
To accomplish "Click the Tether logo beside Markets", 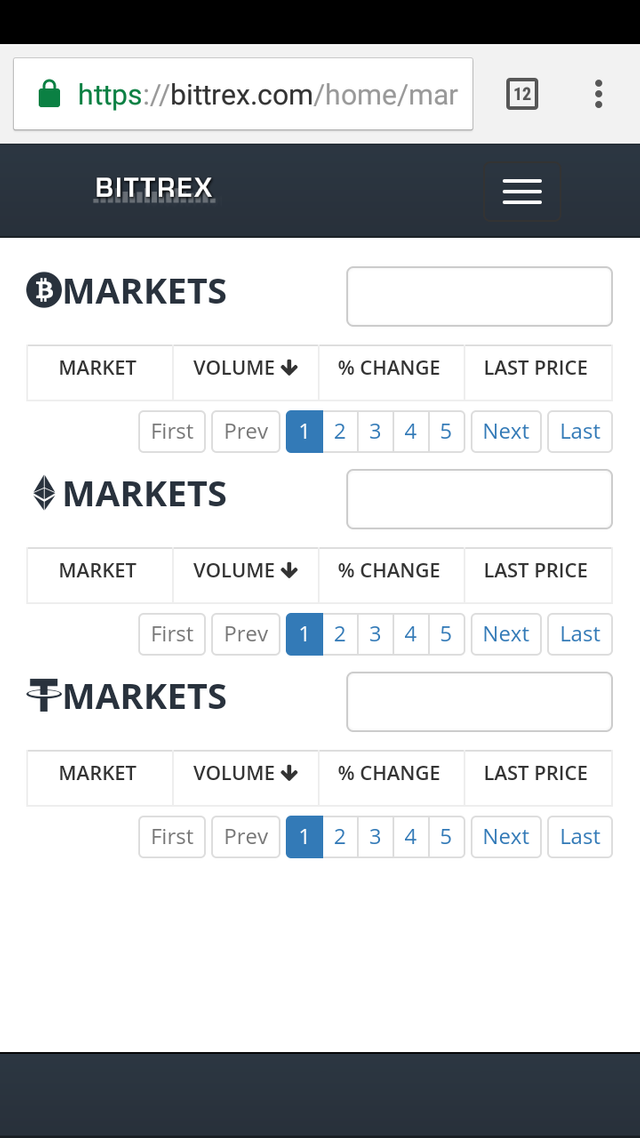I will (44, 695).
